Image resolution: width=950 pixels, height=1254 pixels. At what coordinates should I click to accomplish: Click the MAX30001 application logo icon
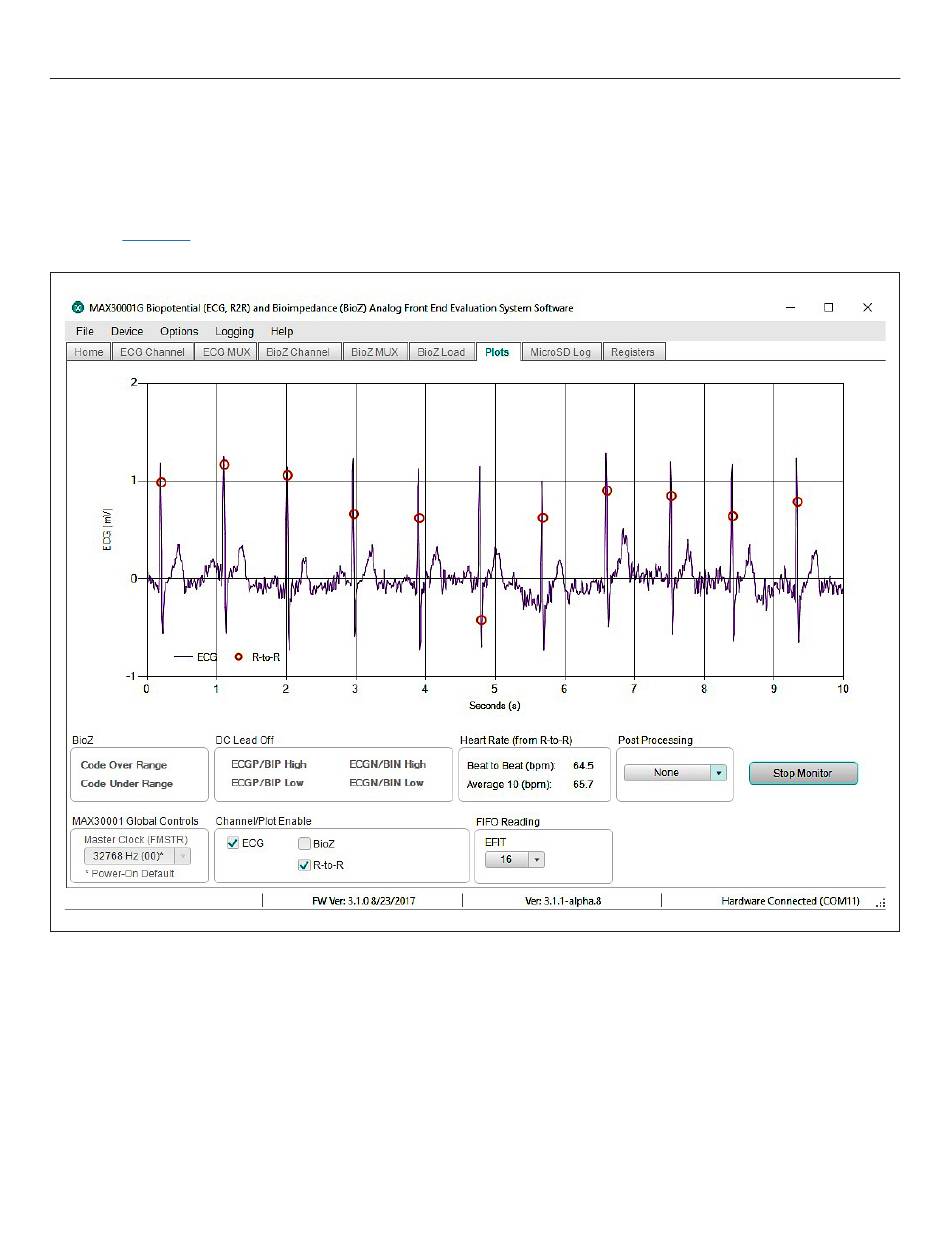(78, 308)
